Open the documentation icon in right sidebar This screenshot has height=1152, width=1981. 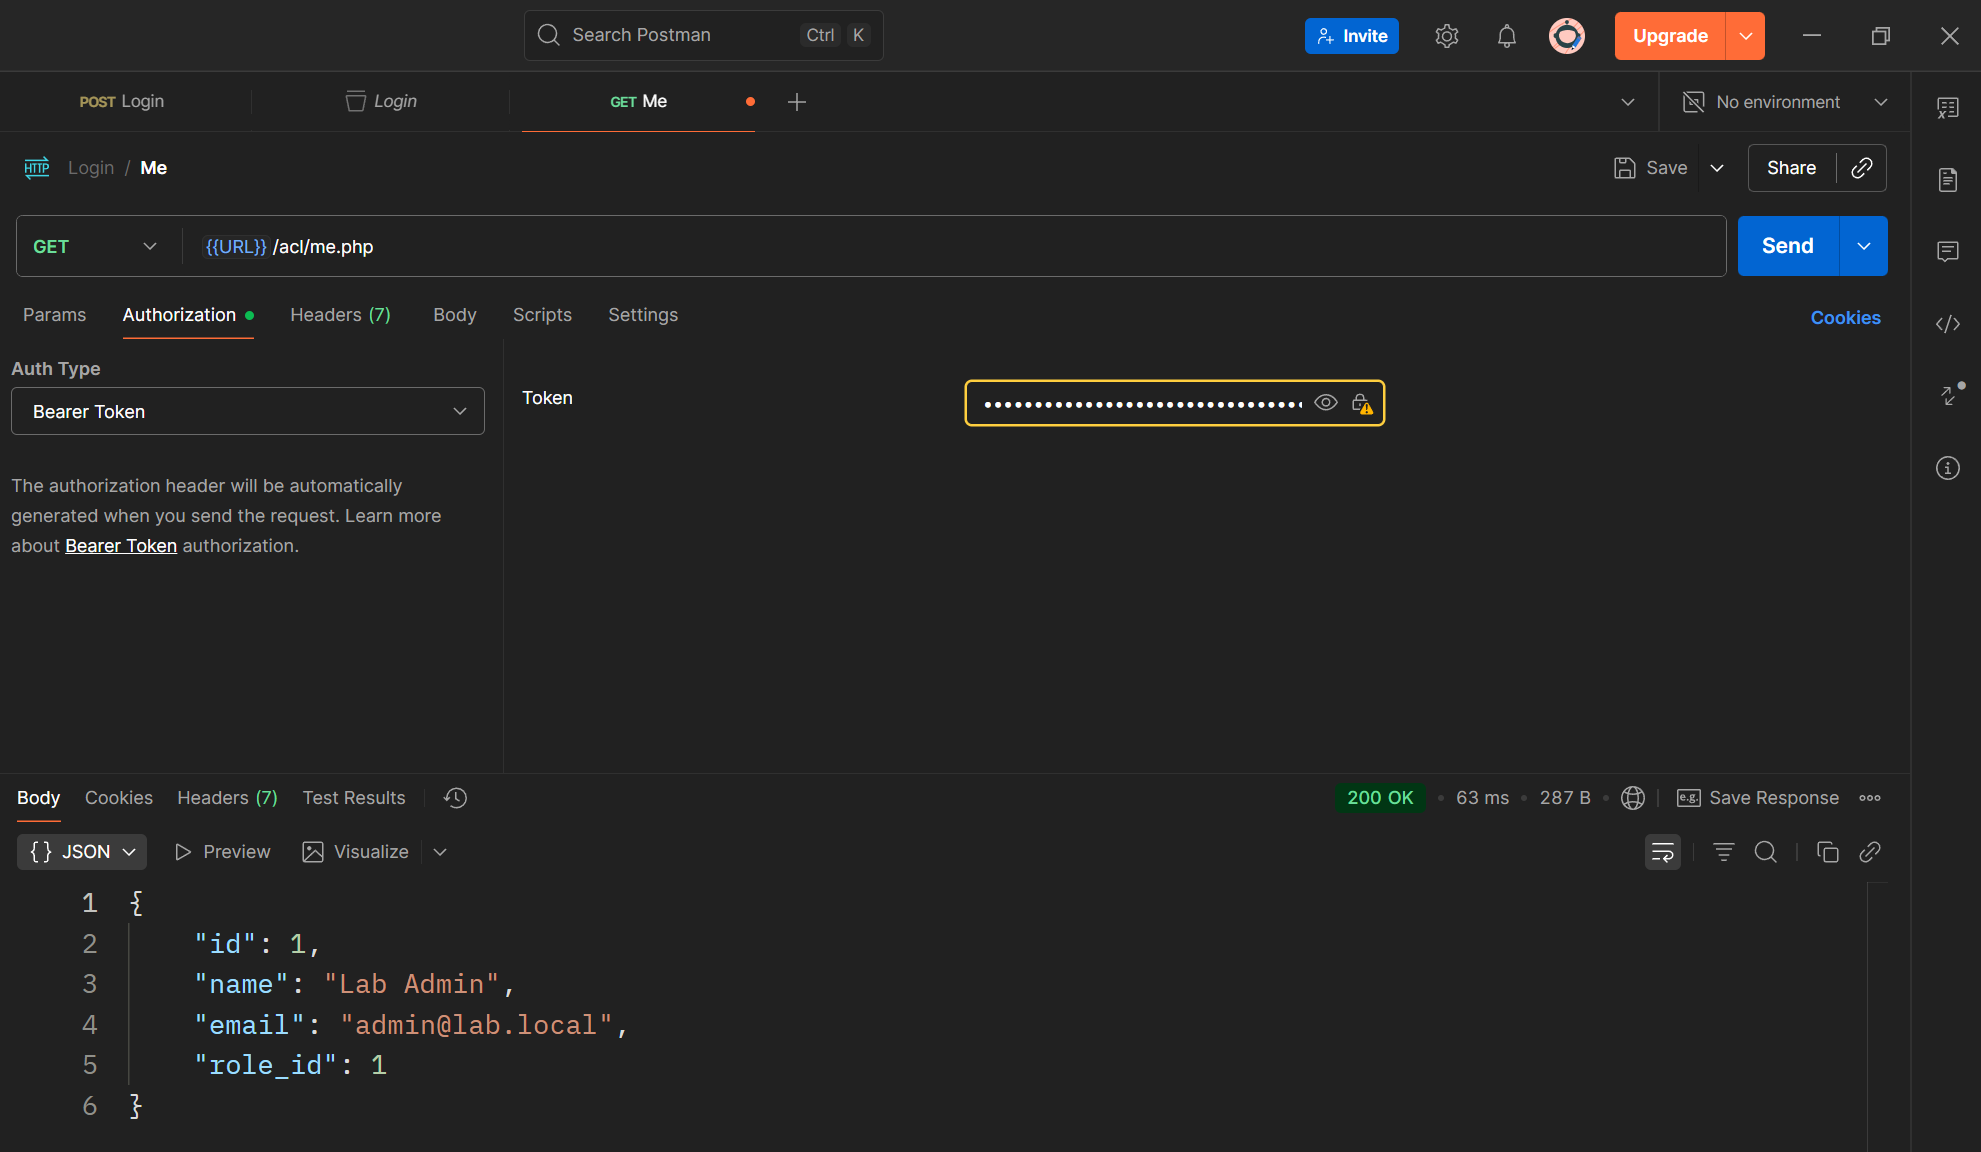[1947, 180]
